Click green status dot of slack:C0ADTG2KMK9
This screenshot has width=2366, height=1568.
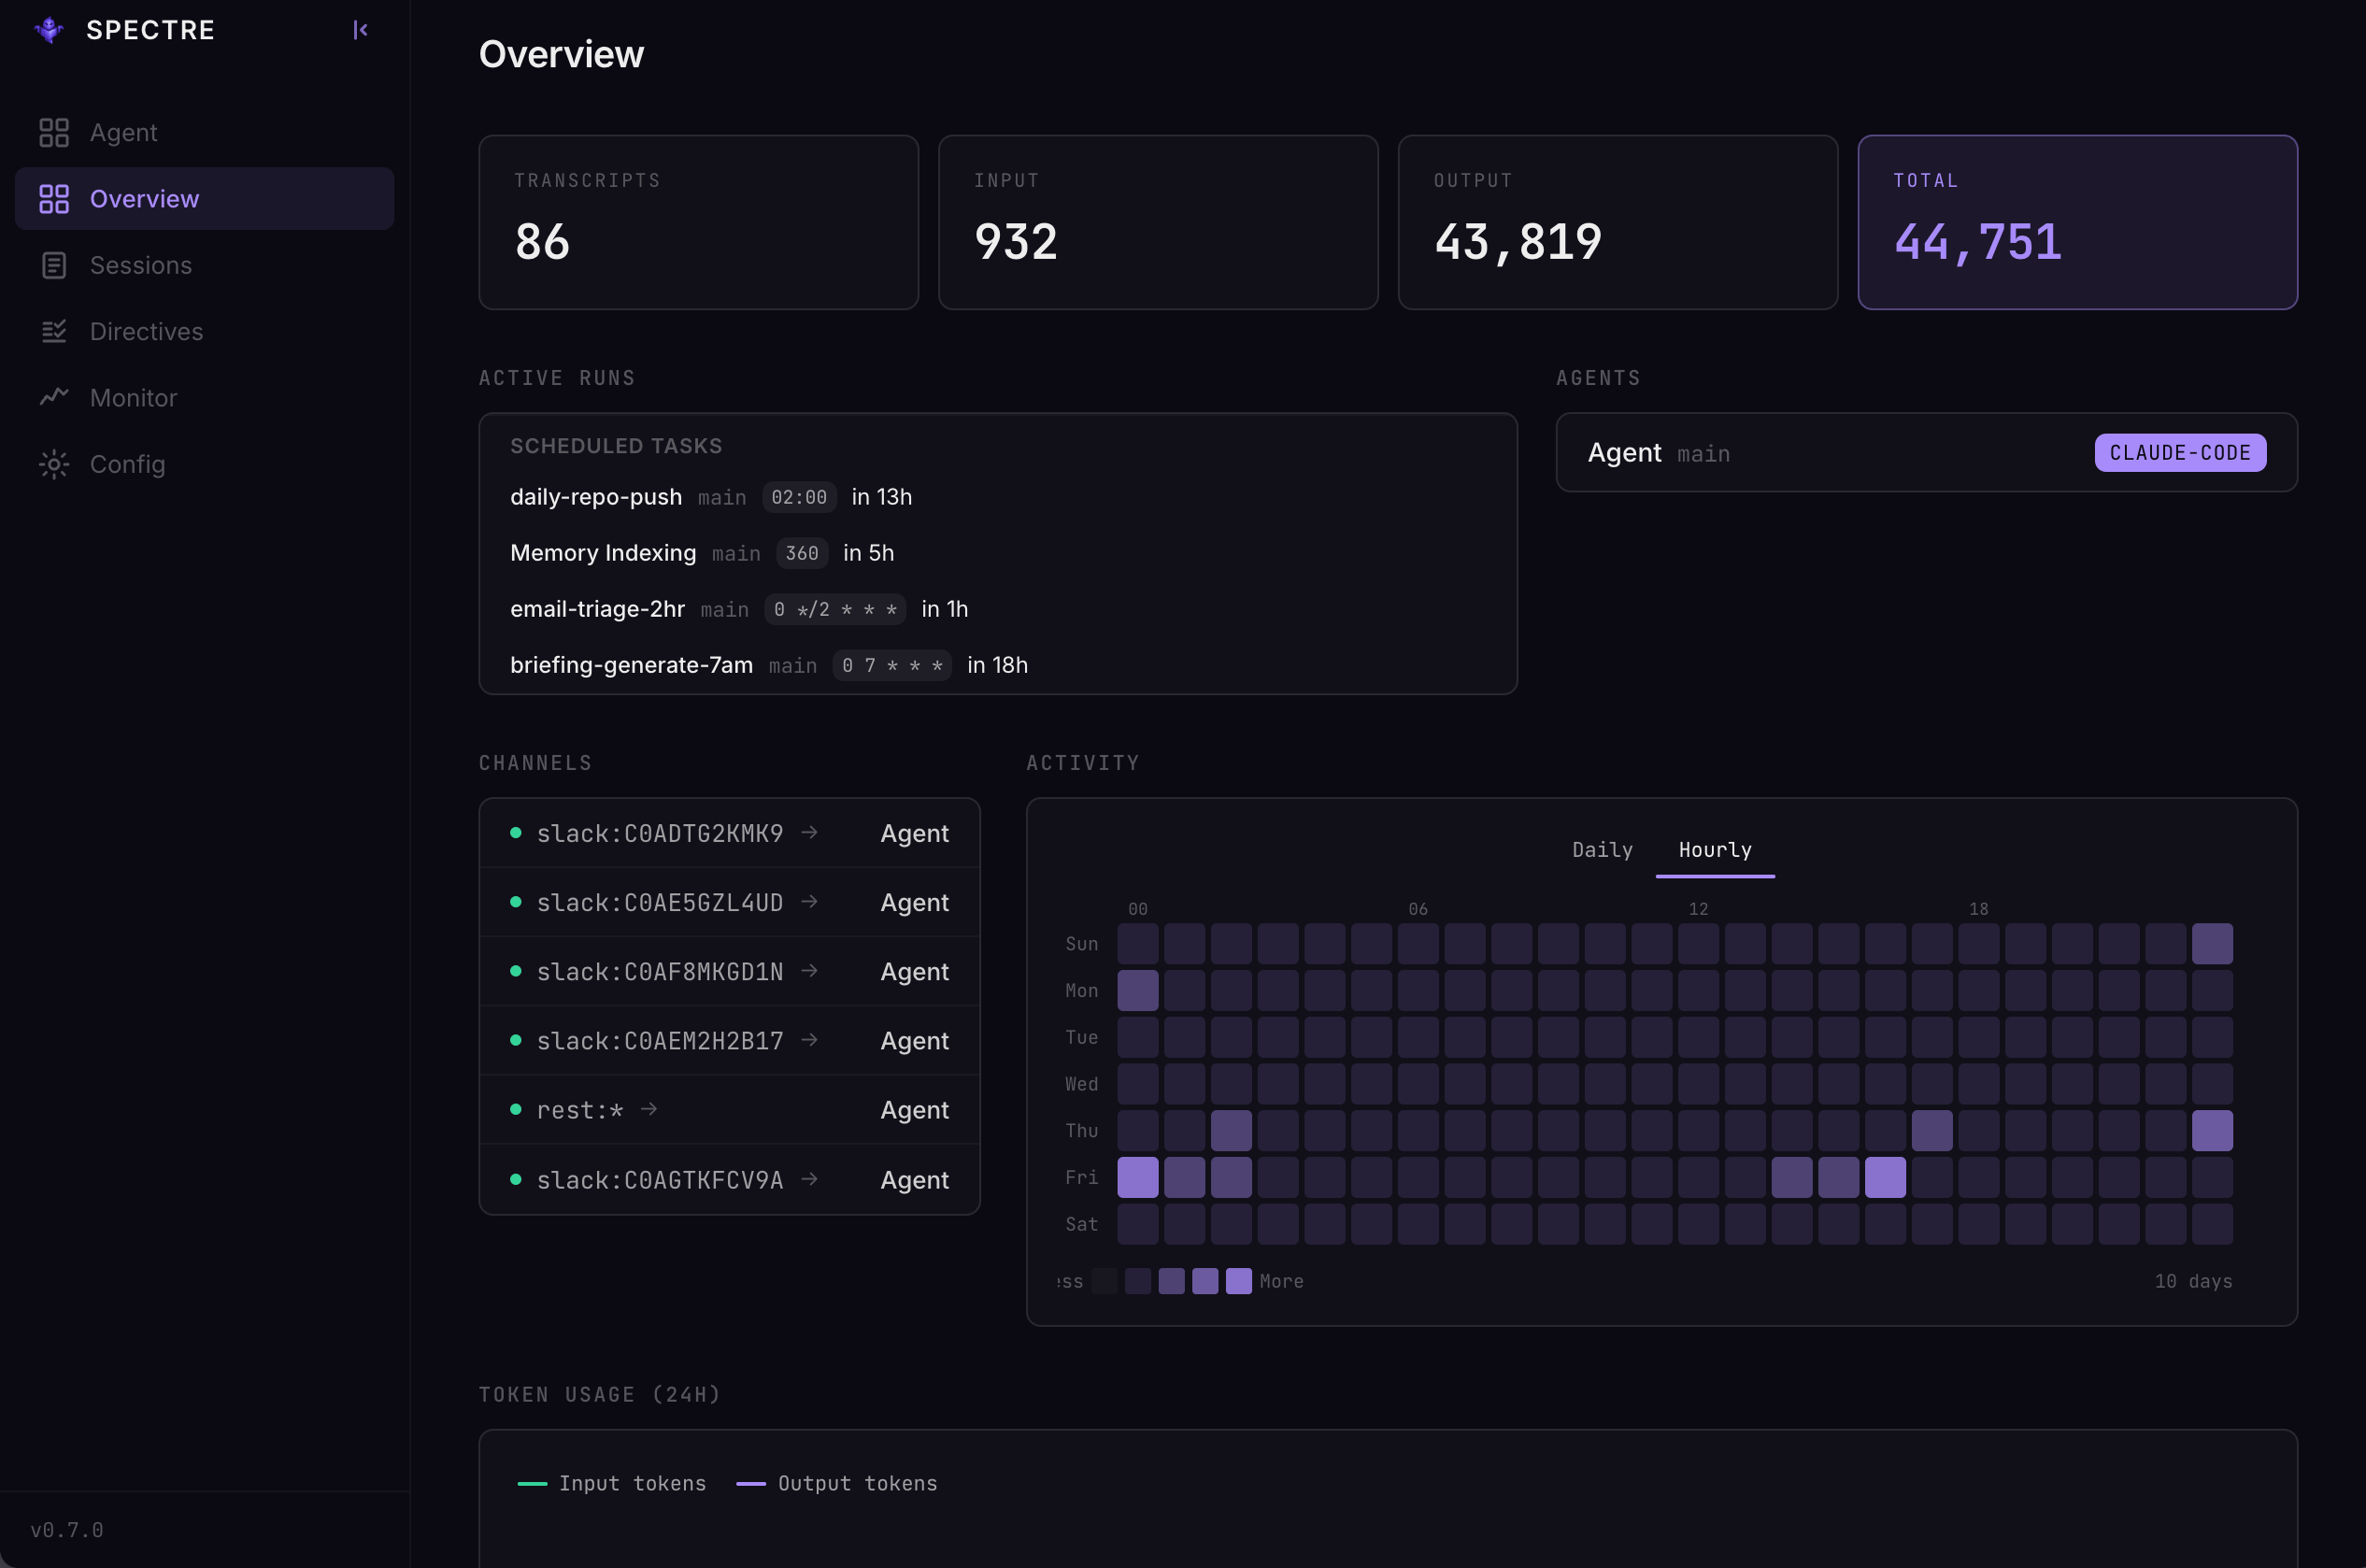click(516, 832)
